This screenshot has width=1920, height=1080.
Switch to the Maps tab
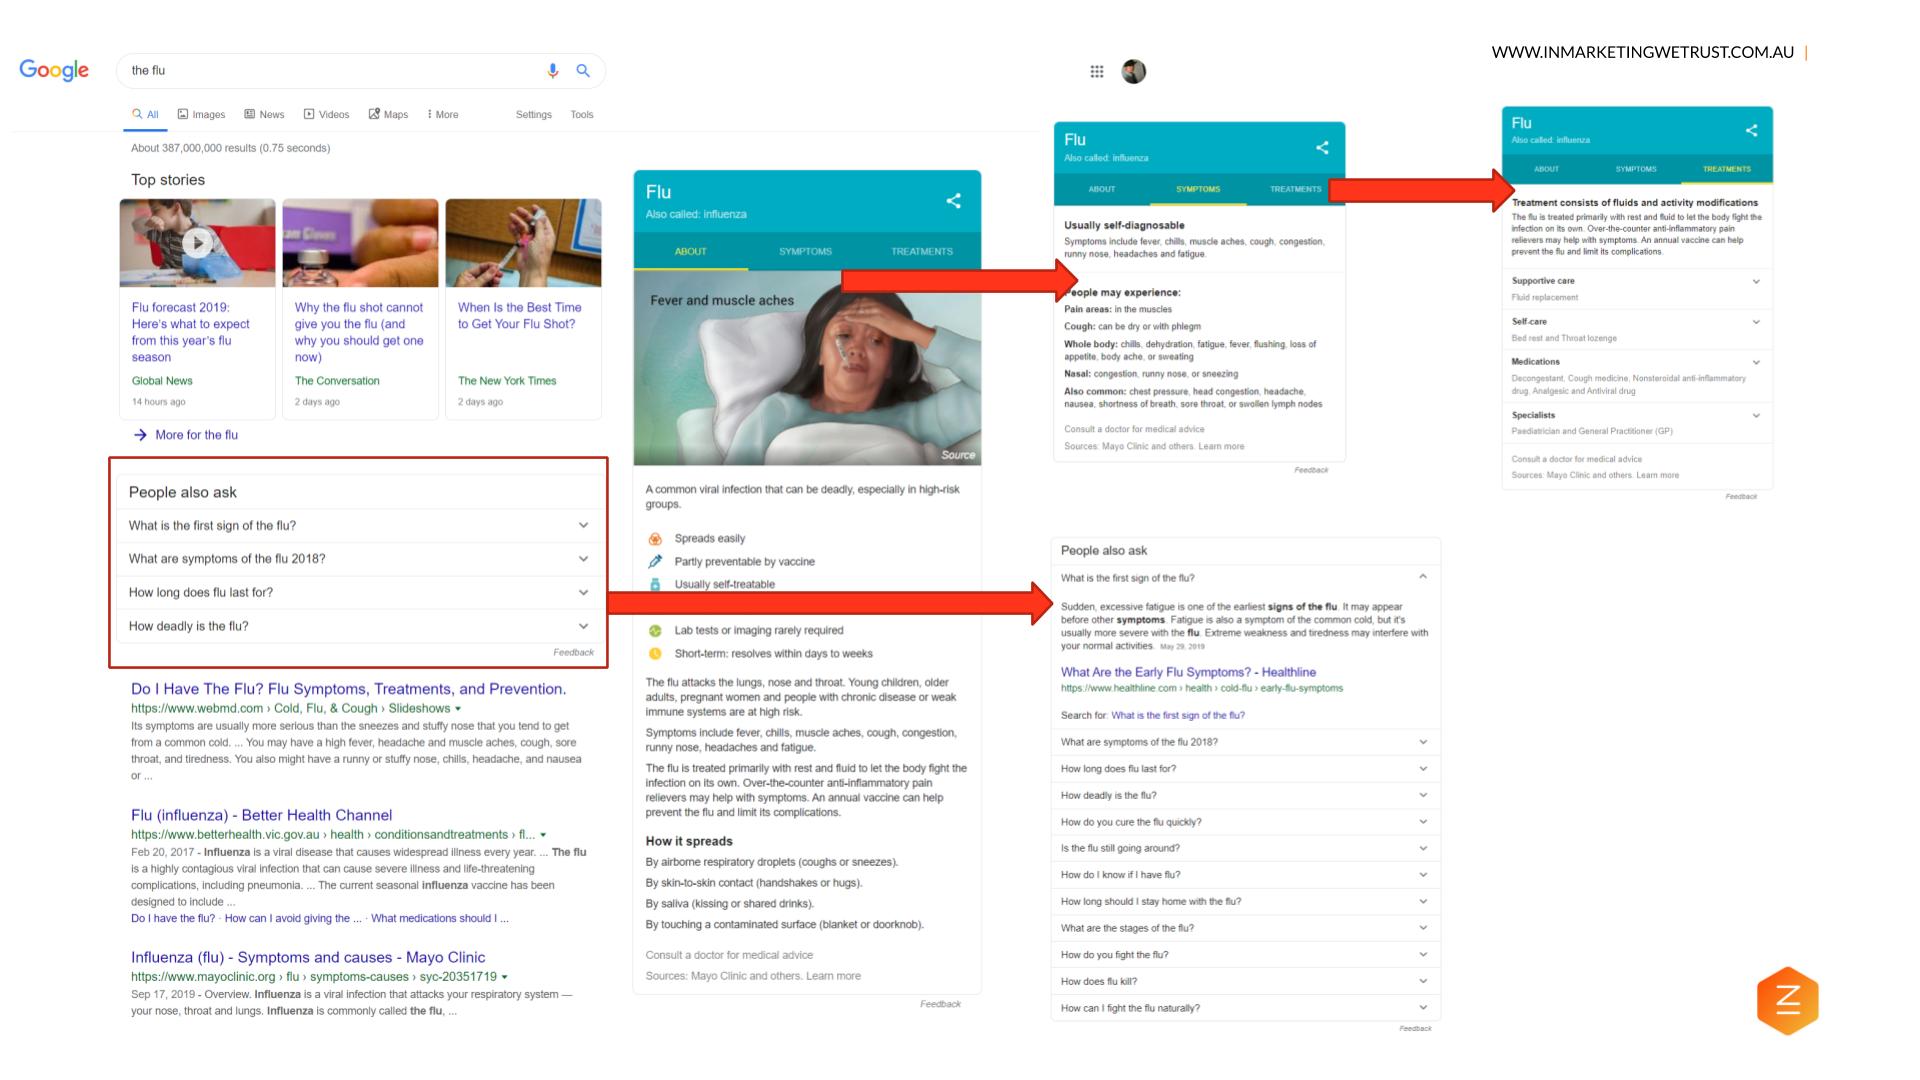(x=388, y=114)
